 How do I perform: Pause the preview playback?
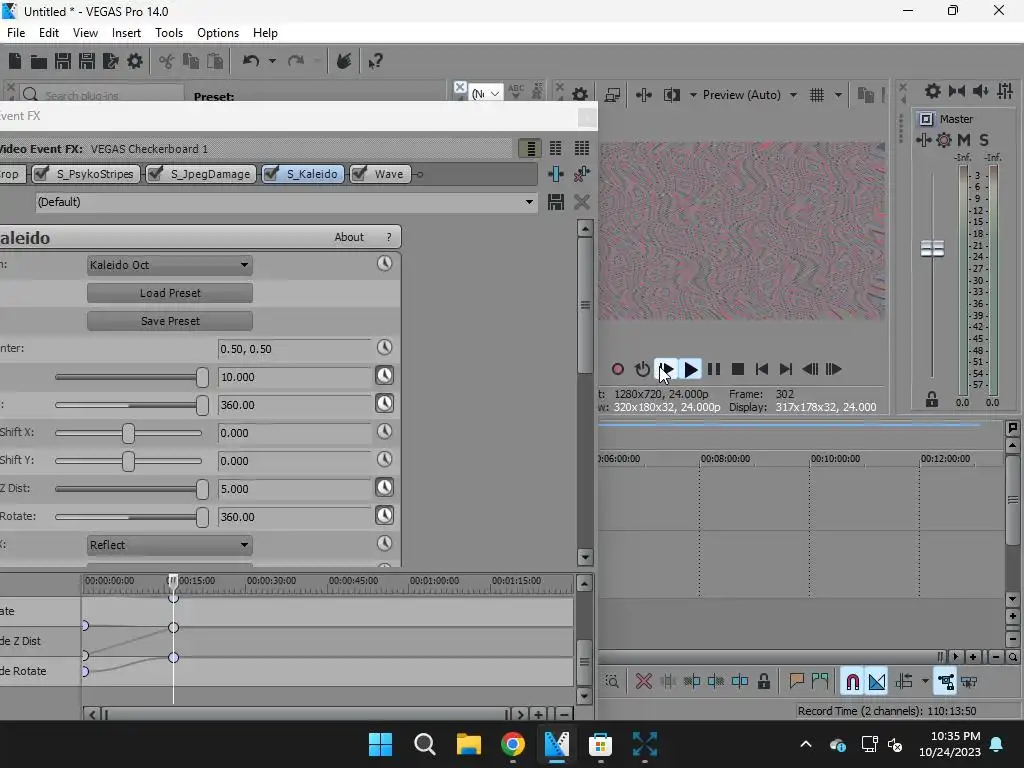[714, 369]
